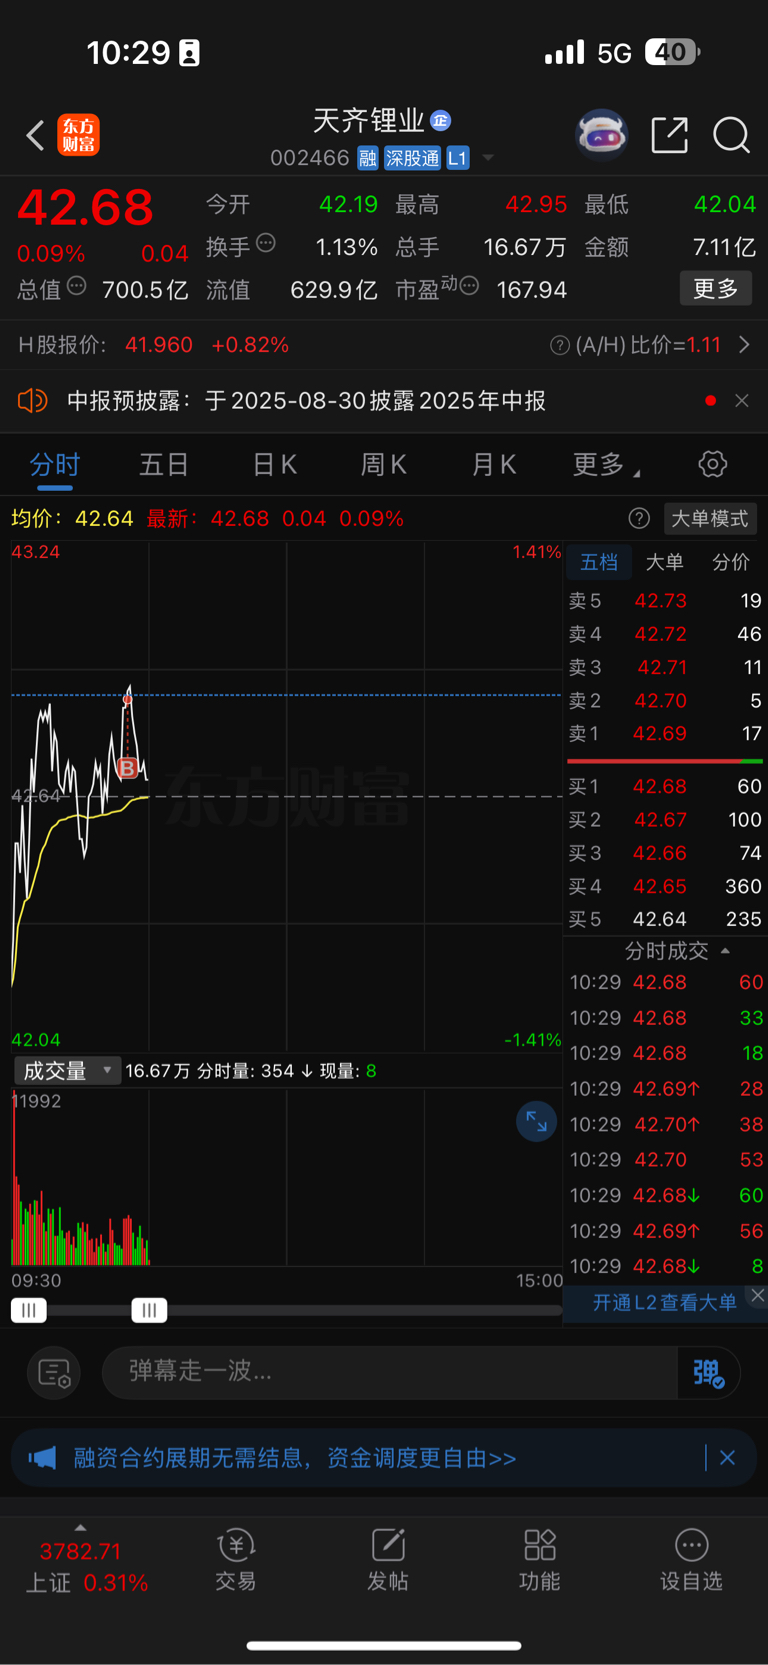Screen dimensions: 768x1665
Task: Switch to 月K chart tab
Action: 493,465
